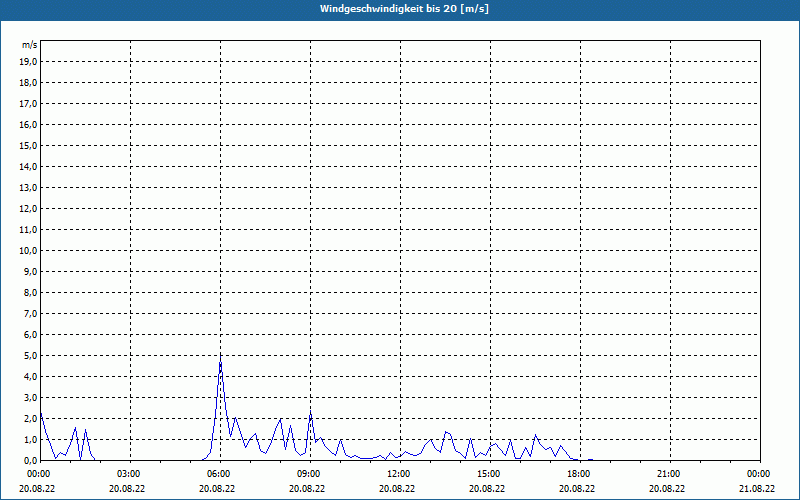Select the "11,0" y-axis label
The width and height of the screenshot is (800, 500).
coord(29,230)
